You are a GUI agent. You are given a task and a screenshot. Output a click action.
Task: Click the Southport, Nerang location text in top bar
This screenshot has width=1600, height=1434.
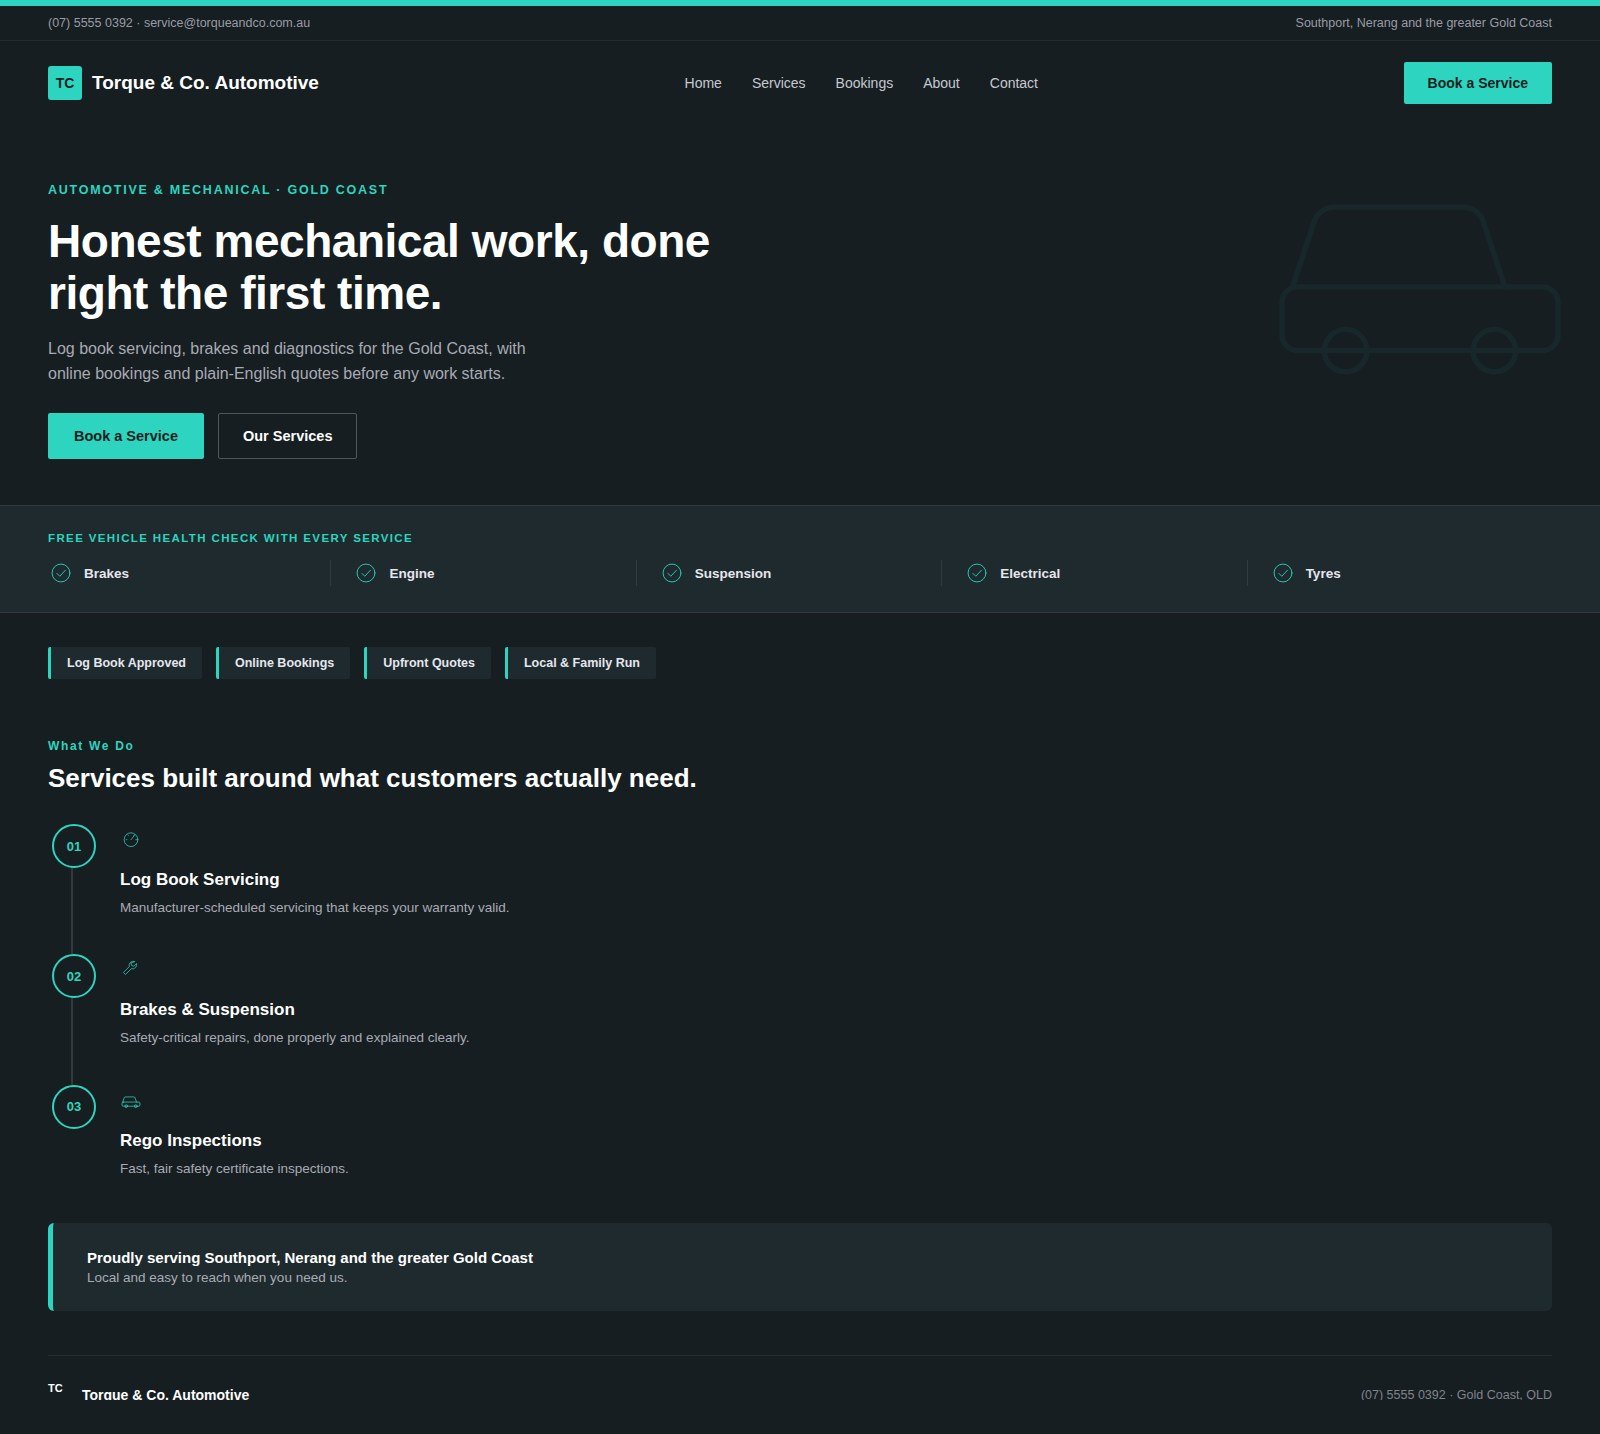click(1423, 23)
